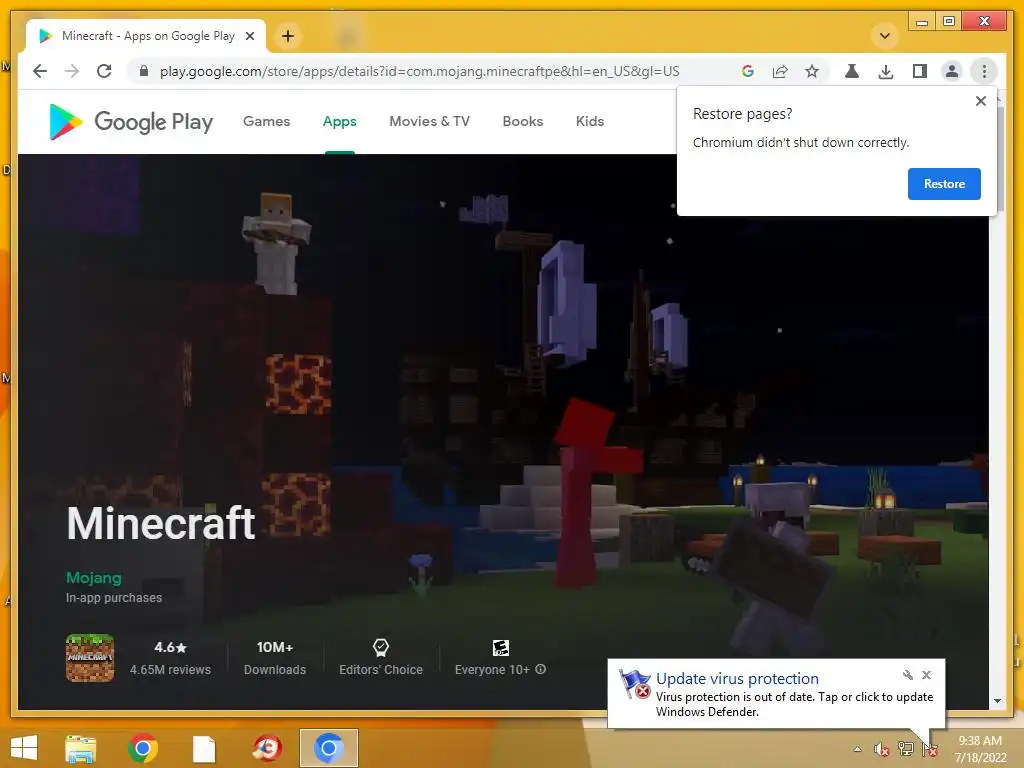Screen dimensions: 1024x768
Task: Select the Minecraft browser tab
Action: tap(146, 36)
